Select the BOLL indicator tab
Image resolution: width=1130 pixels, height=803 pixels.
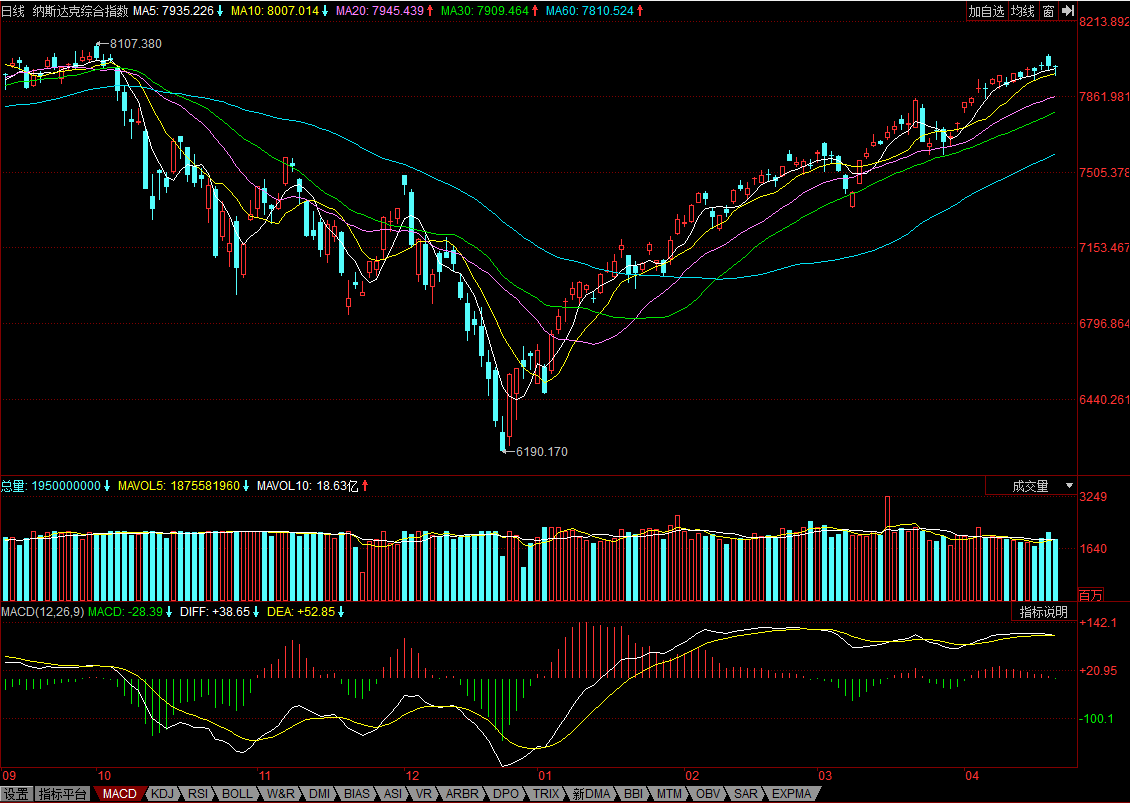tap(237, 794)
